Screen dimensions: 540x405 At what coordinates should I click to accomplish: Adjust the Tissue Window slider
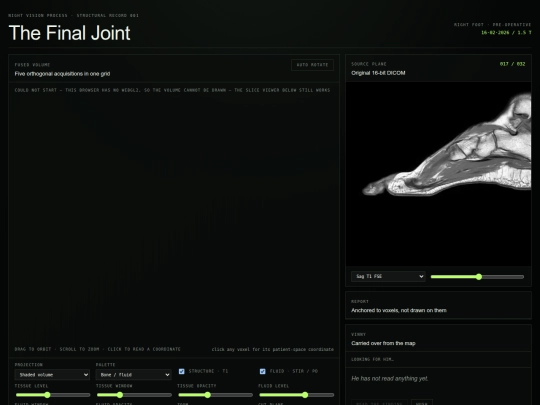pyautogui.click(x=134, y=395)
